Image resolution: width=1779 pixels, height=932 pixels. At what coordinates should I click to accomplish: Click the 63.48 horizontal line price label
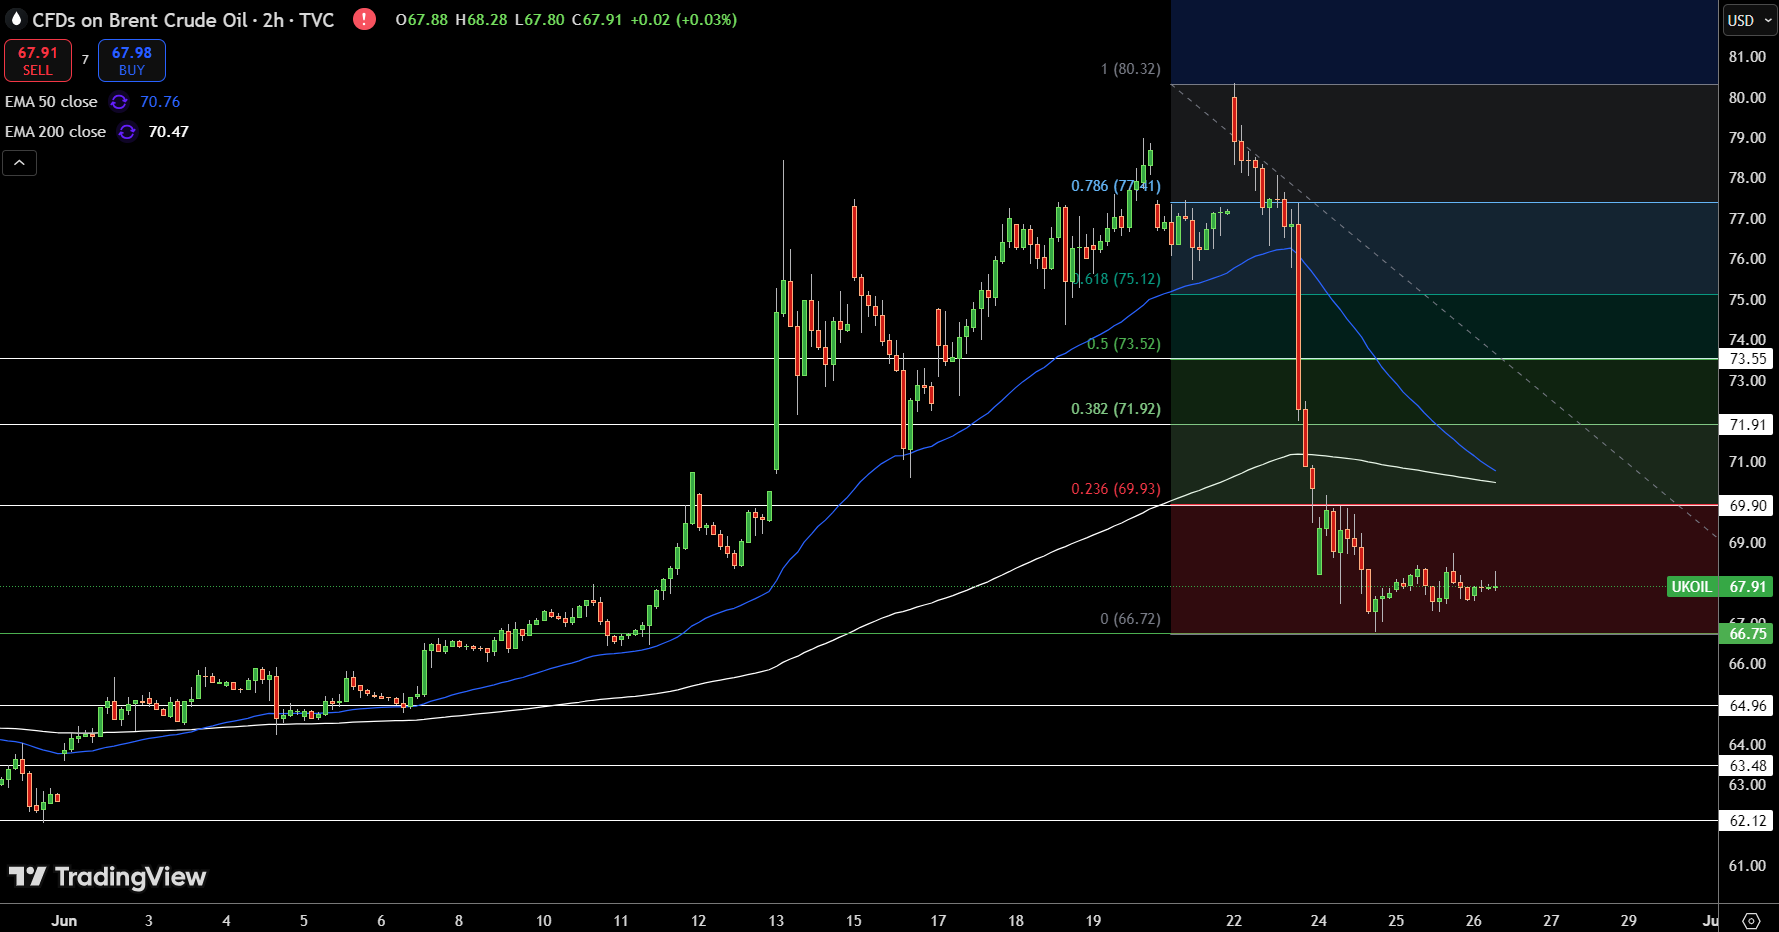point(1746,766)
